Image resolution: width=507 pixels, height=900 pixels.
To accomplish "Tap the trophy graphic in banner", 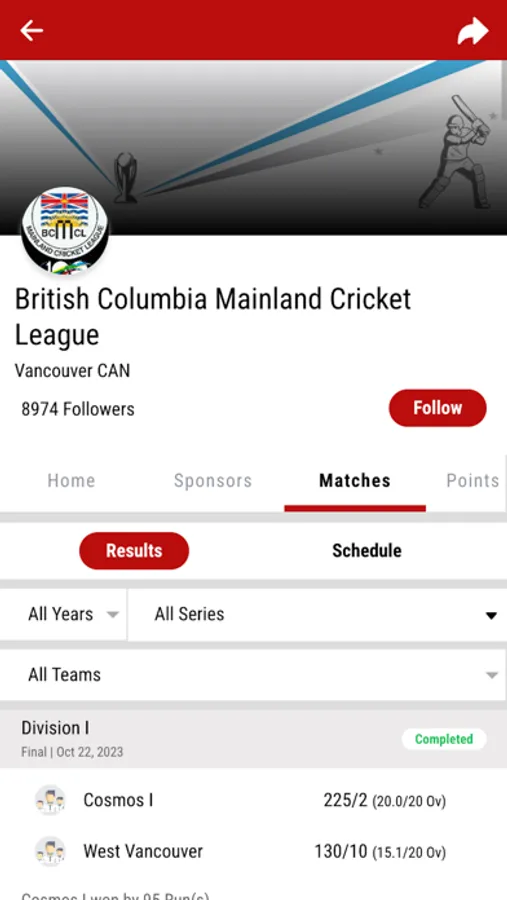I will point(125,177).
